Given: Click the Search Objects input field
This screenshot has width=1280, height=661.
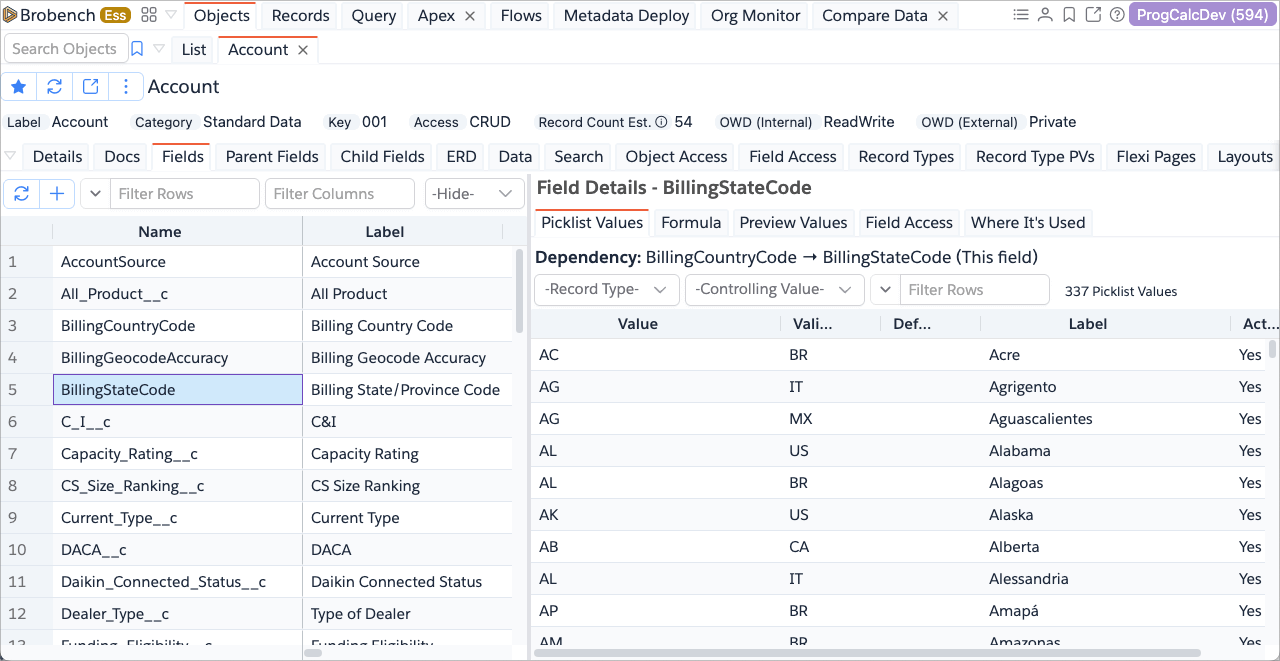Looking at the screenshot, I should click(x=64, y=49).
